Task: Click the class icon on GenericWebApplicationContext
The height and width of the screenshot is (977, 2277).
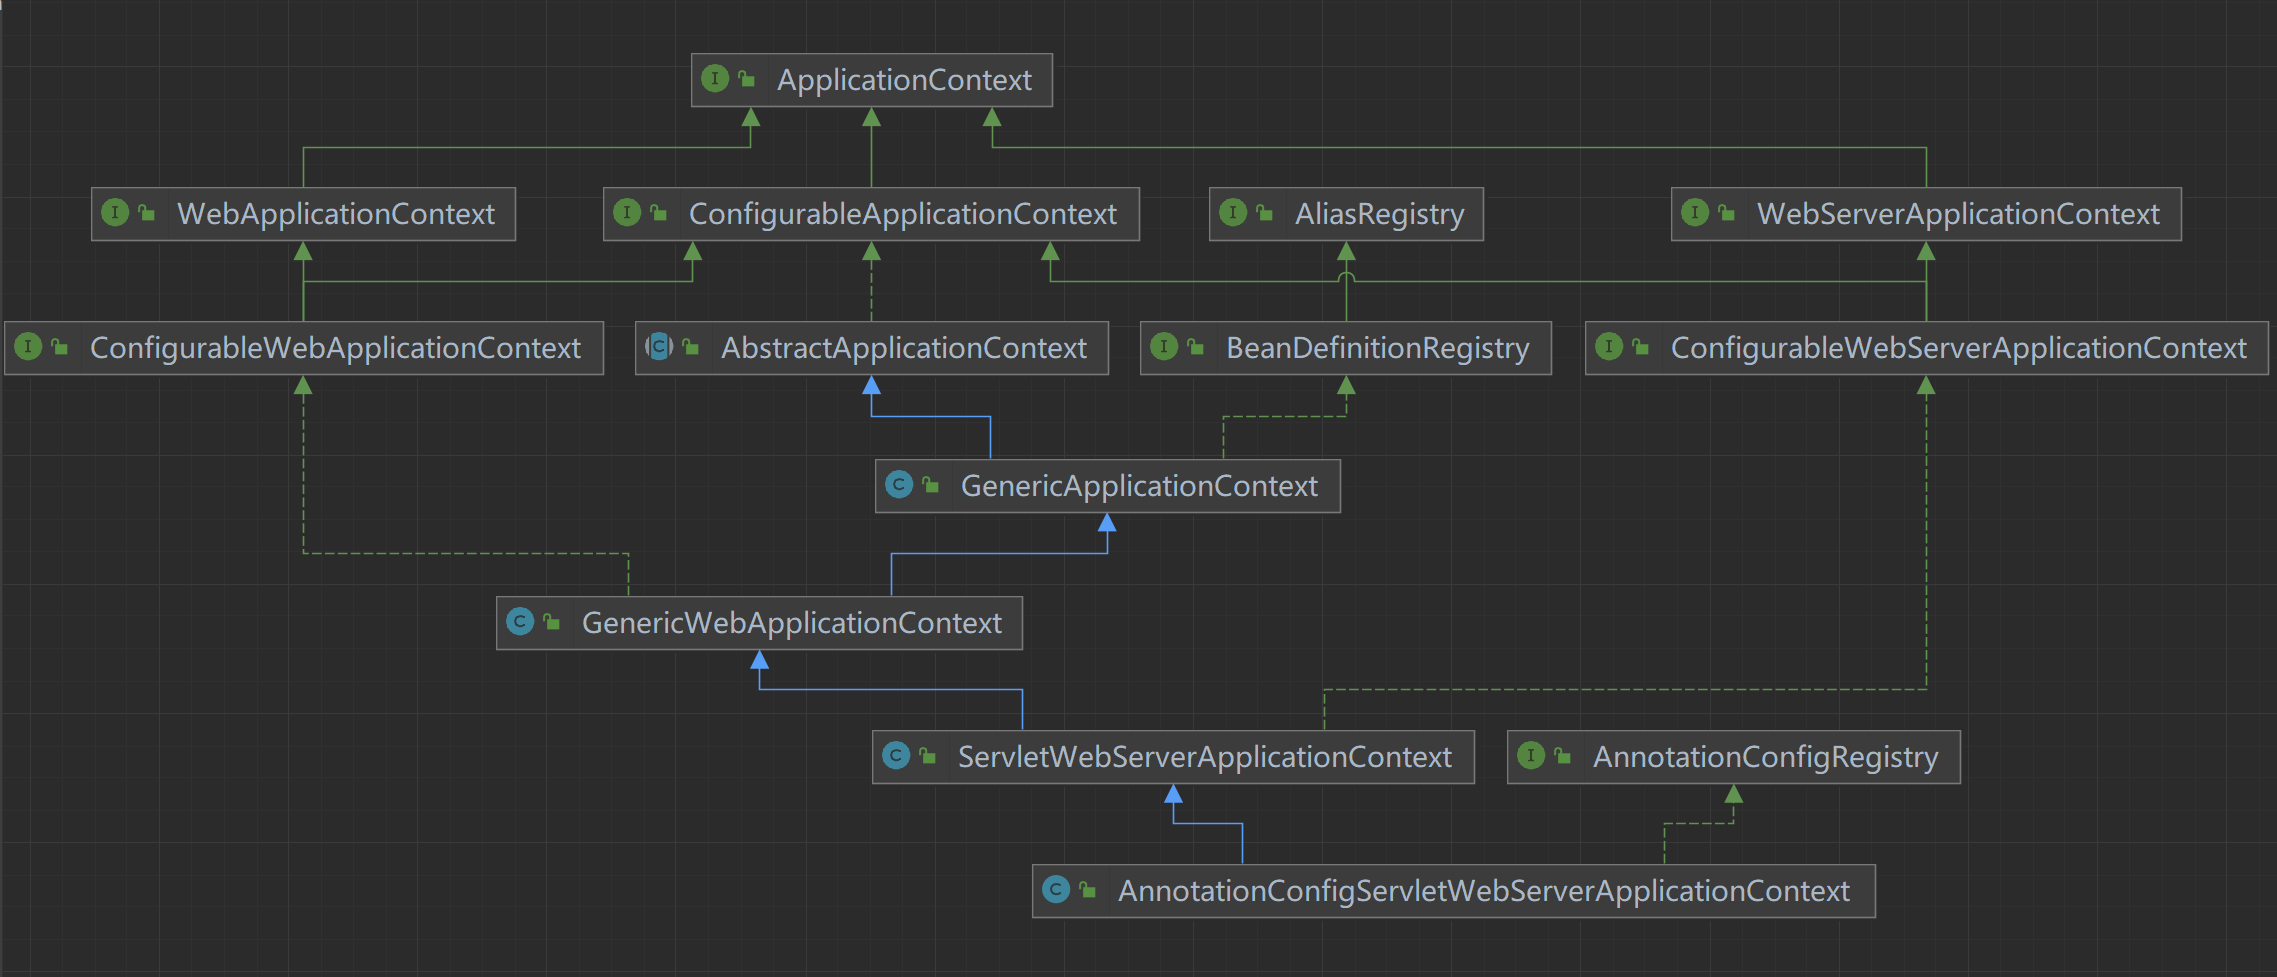Action: [x=520, y=621]
